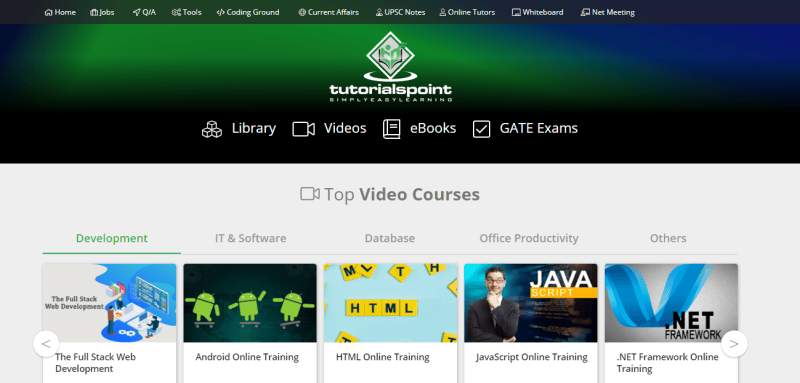This screenshot has width=800, height=383.
Task: Click the Net Meeting icon
Action: pos(585,12)
